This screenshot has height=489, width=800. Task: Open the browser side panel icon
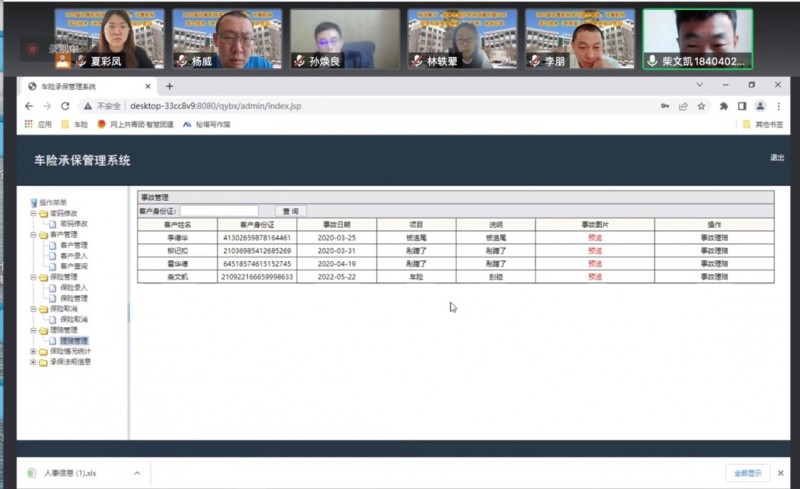click(x=741, y=106)
